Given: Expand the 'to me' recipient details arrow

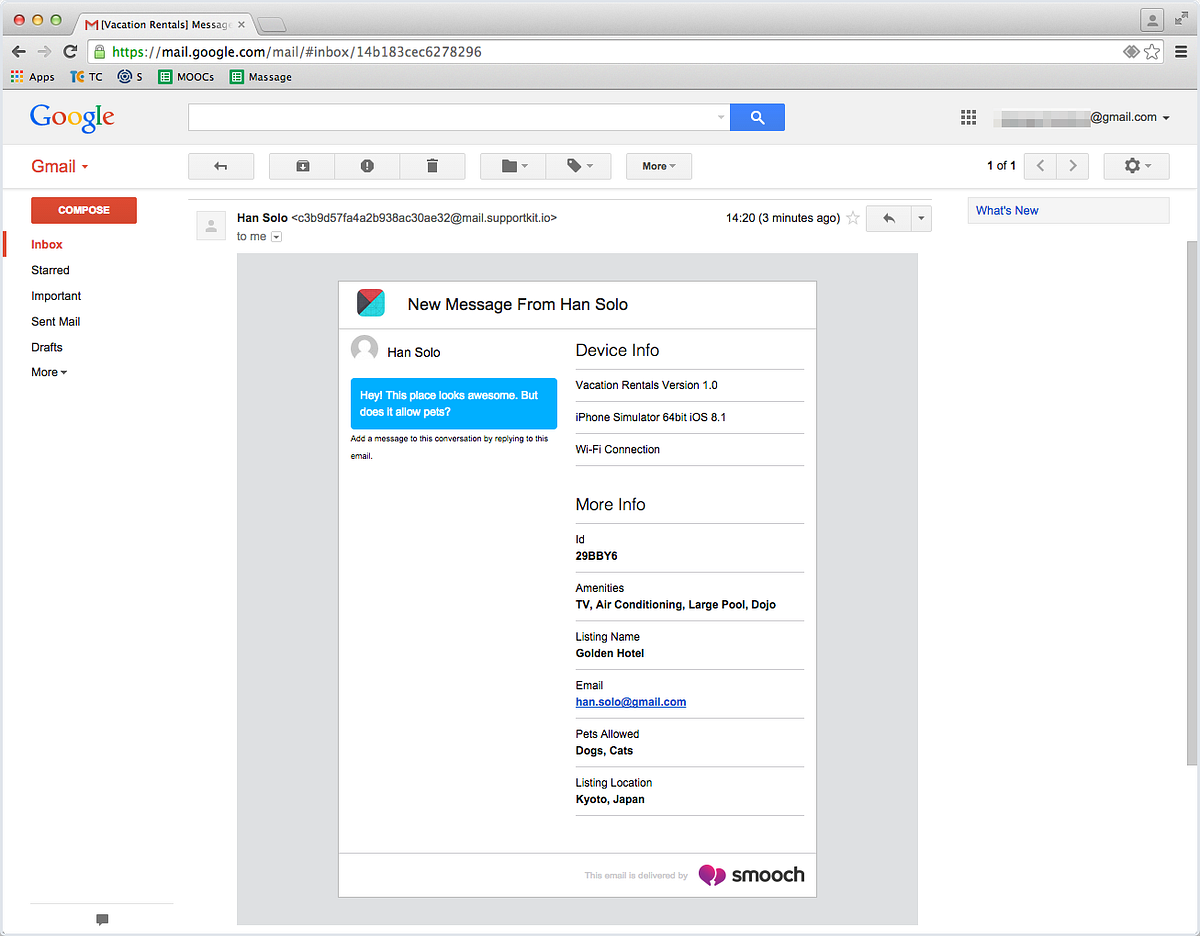Looking at the screenshot, I should (x=277, y=237).
